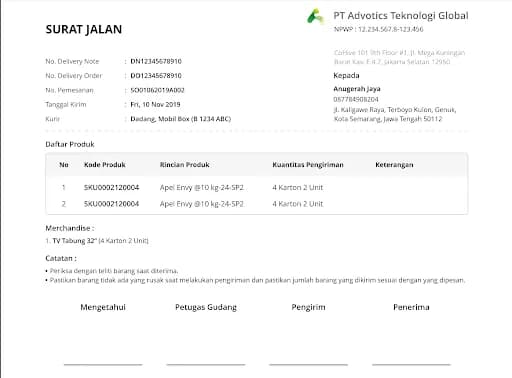The width and height of the screenshot is (512, 378).
Task: Select SKU0002120004 in row 1
Action: point(111,188)
